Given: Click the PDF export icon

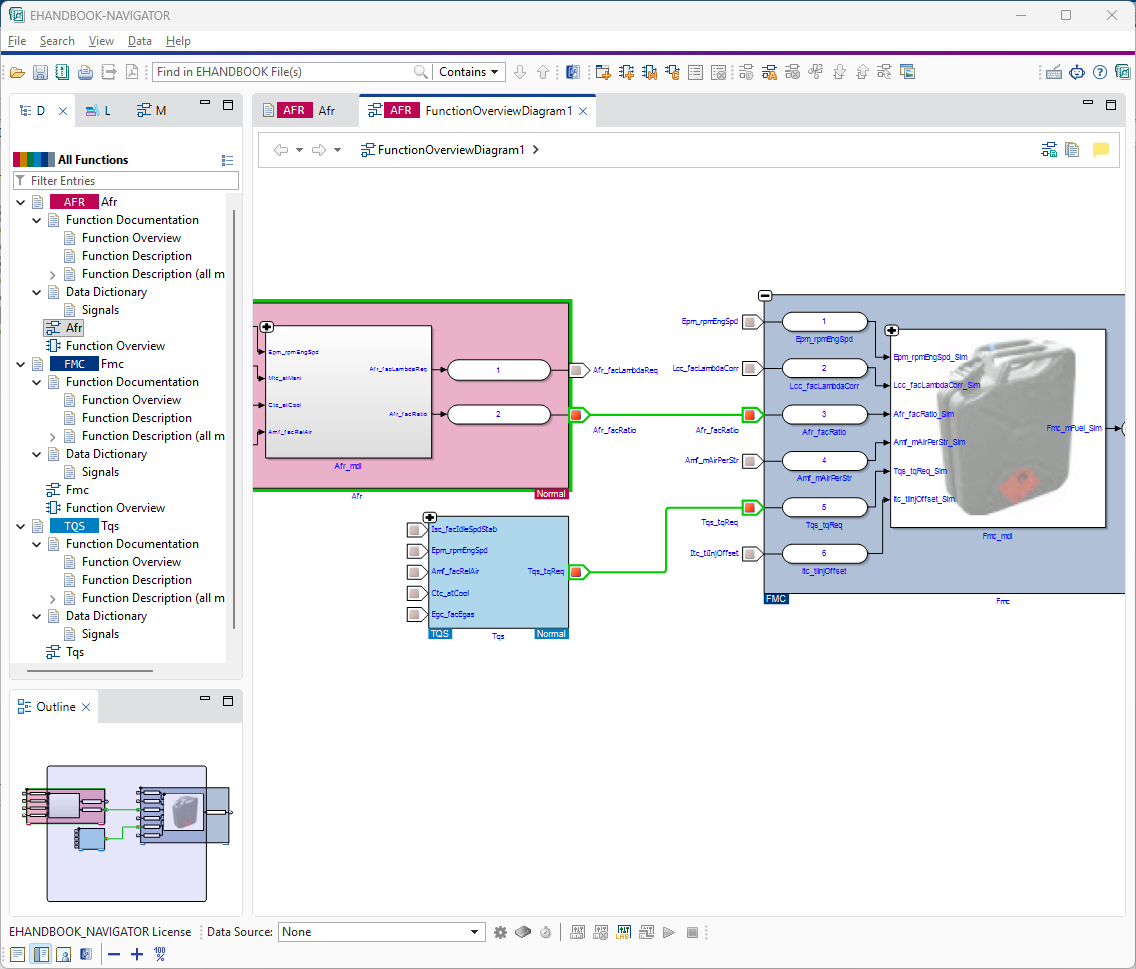Looking at the screenshot, I should click(x=132, y=72).
